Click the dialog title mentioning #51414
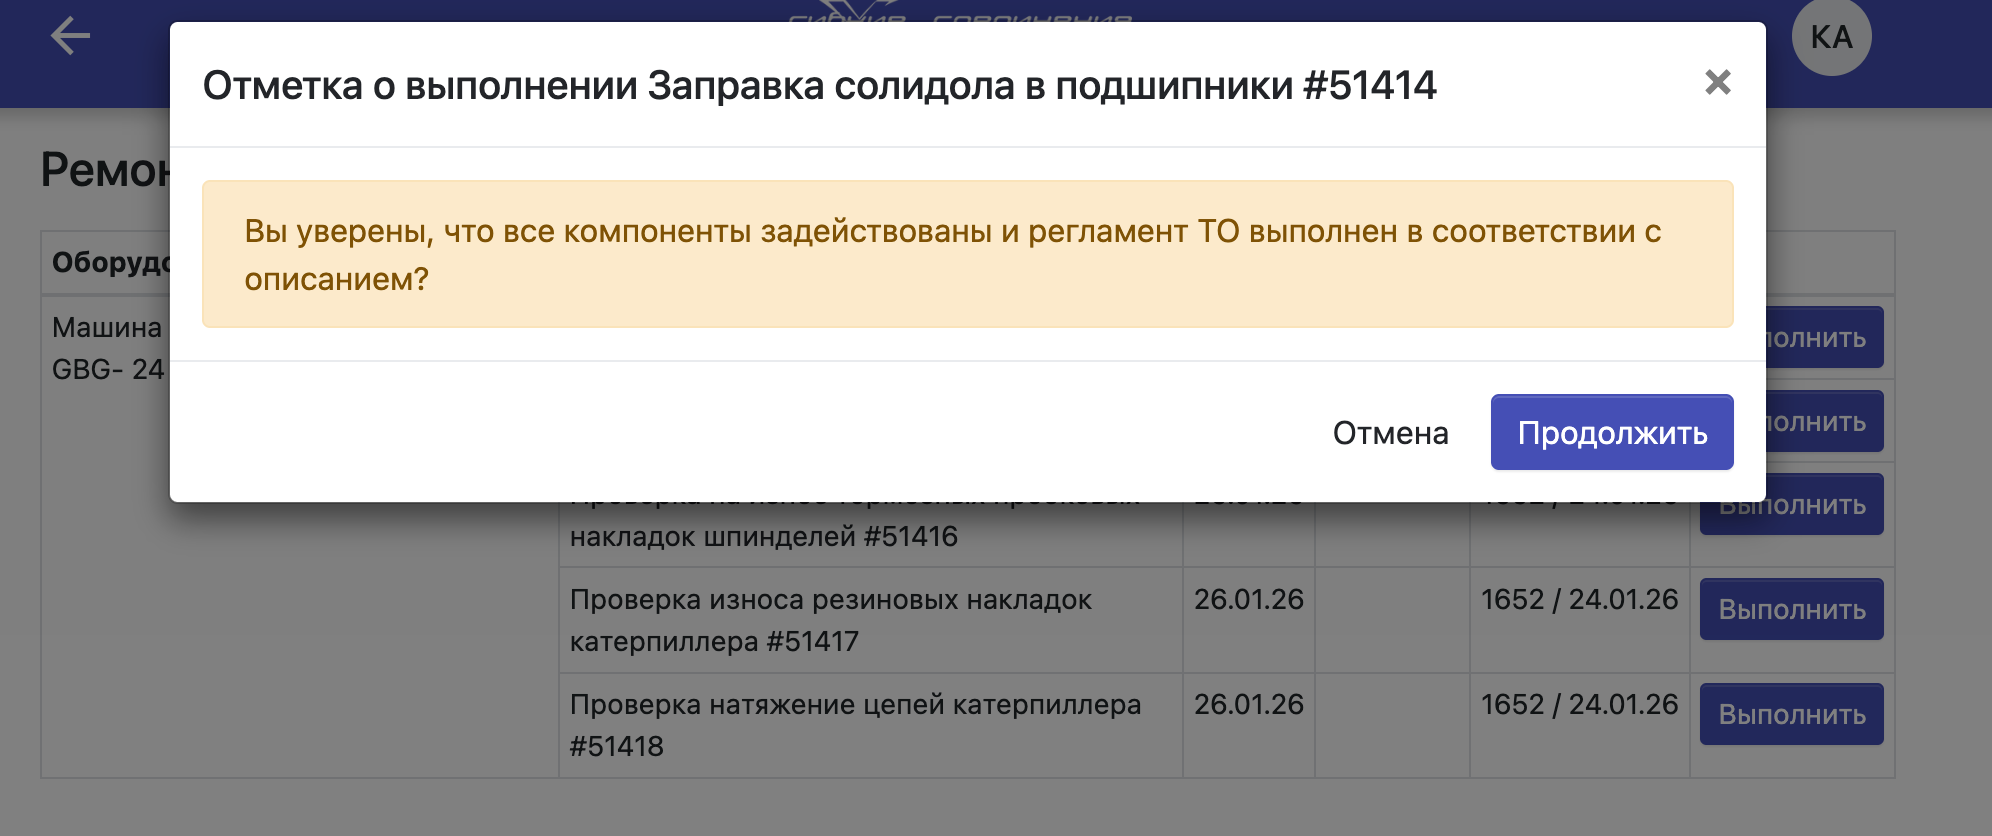The height and width of the screenshot is (836, 1992). click(819, 86)
